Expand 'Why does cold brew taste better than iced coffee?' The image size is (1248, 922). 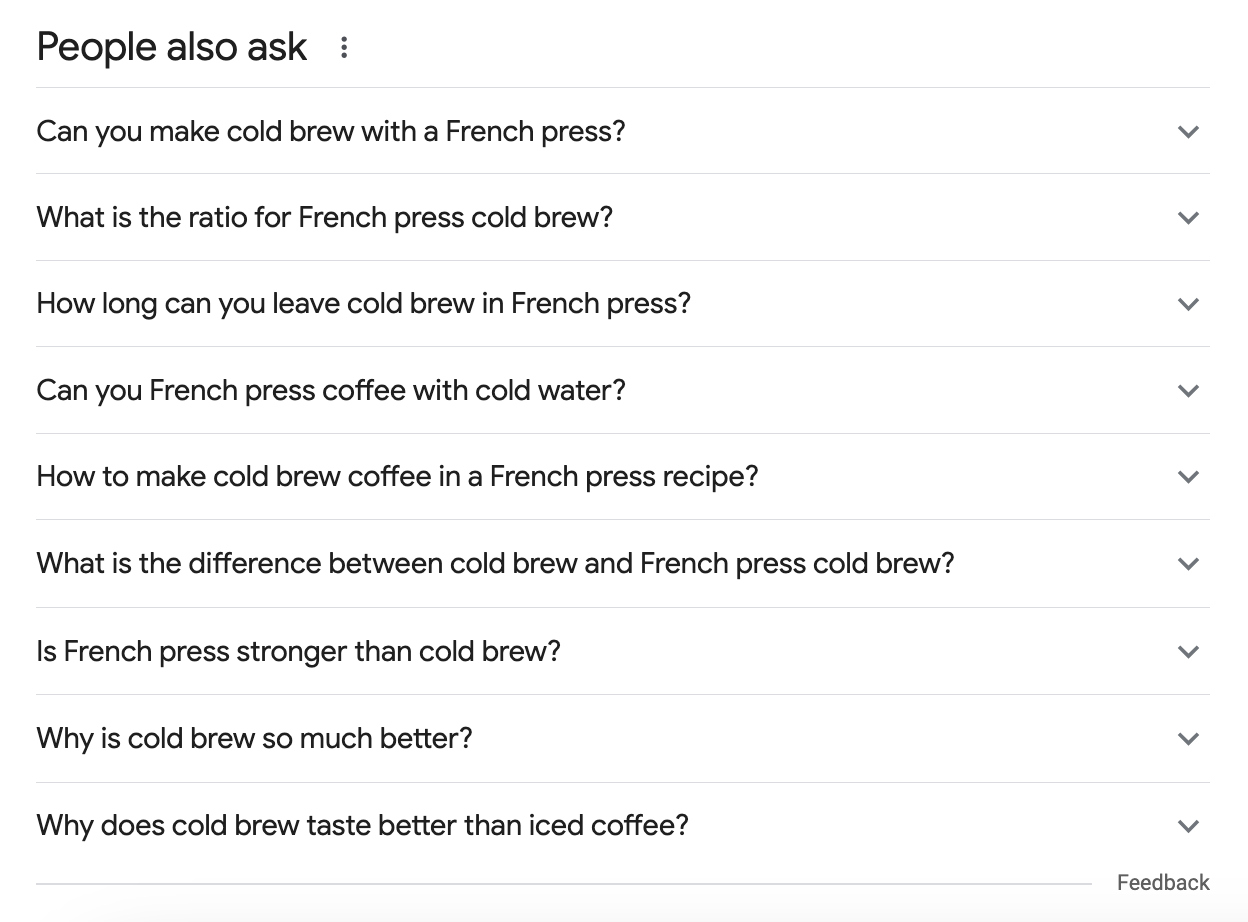tap(362, 826)
